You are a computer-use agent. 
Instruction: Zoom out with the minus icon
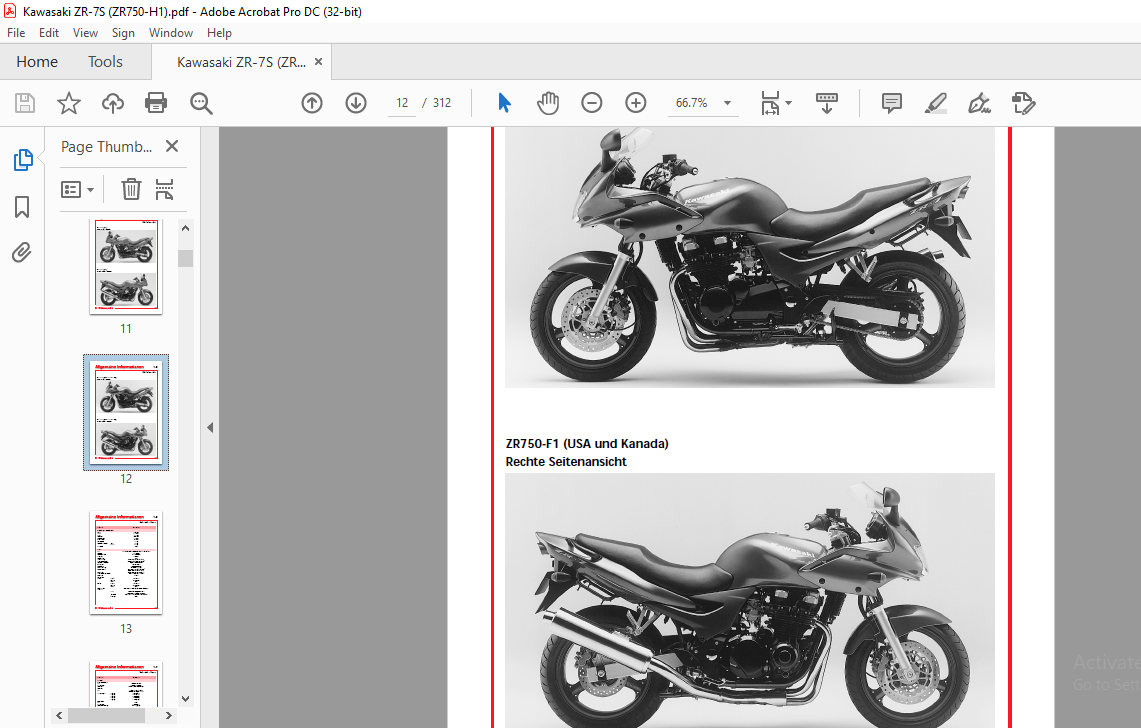(x=592, y=103)
